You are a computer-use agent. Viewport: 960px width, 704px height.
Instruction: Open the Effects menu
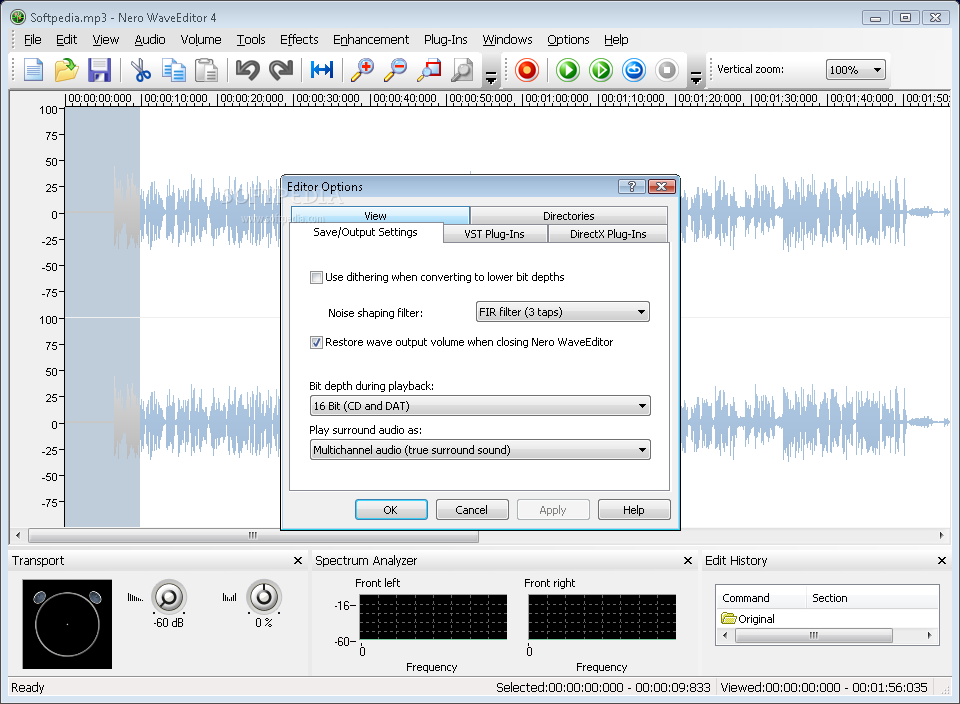[x=299, y=40]
